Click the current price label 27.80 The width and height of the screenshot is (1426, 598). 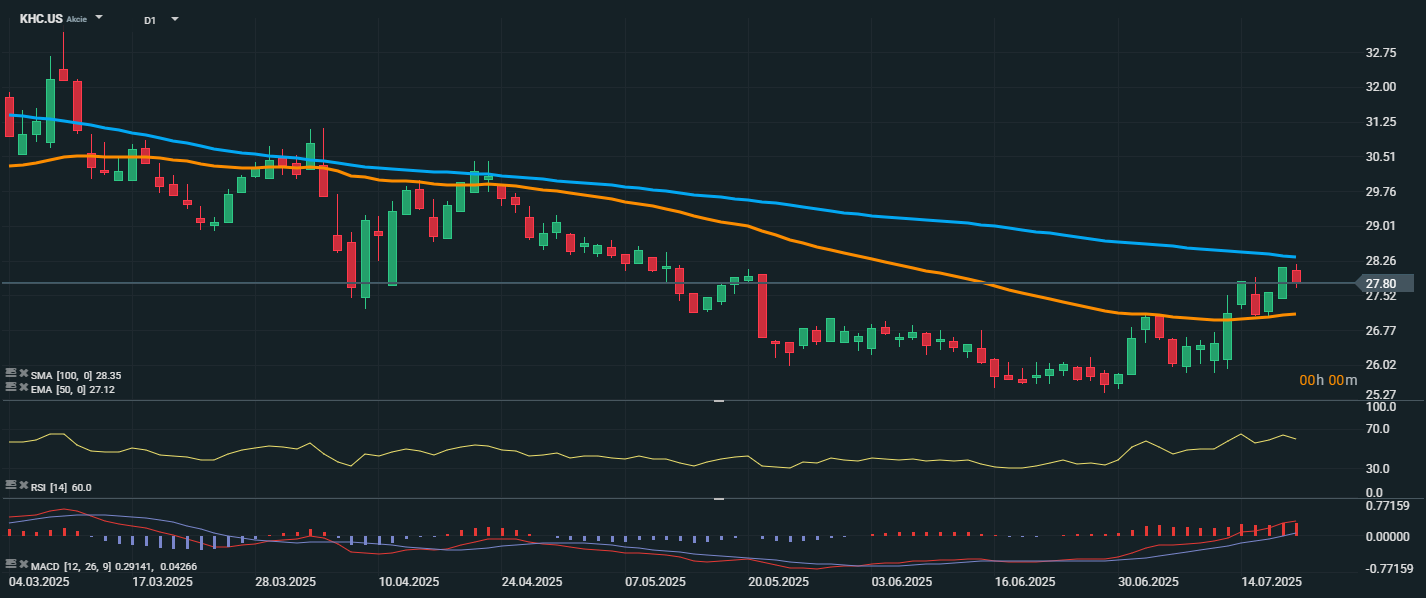[1387, 284]
